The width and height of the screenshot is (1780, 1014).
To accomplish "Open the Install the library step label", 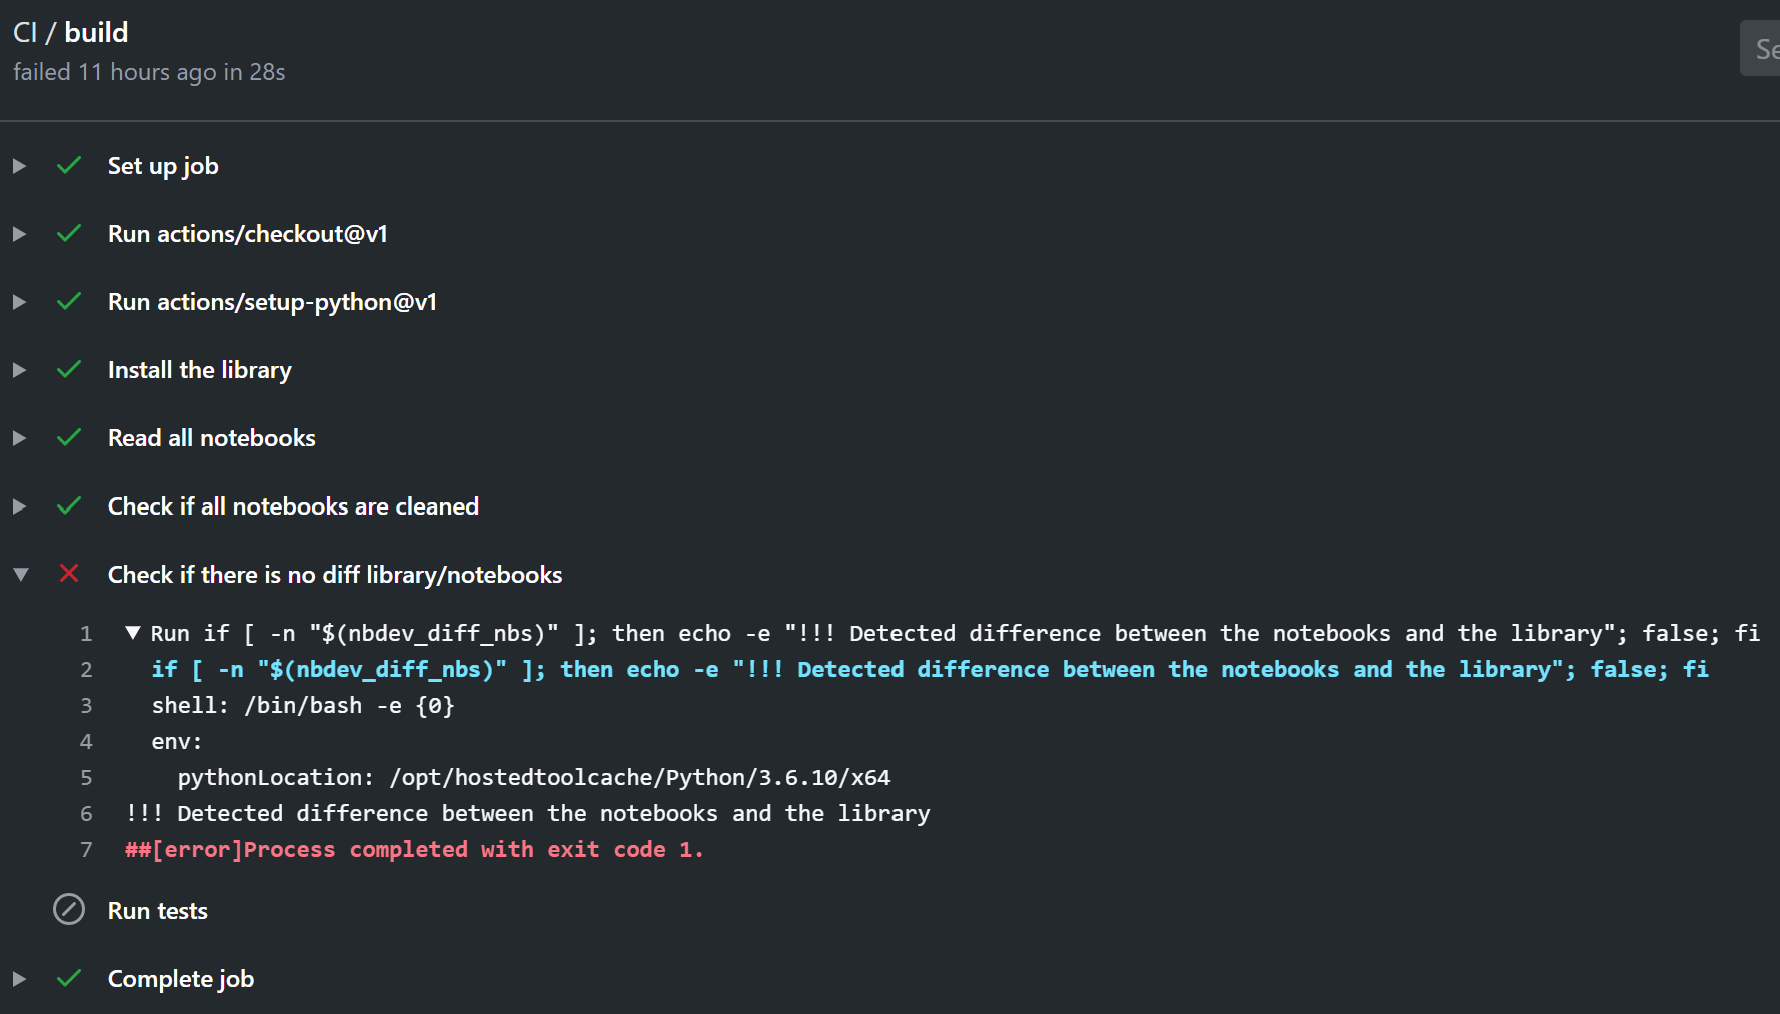I will (x=200, y=370).
